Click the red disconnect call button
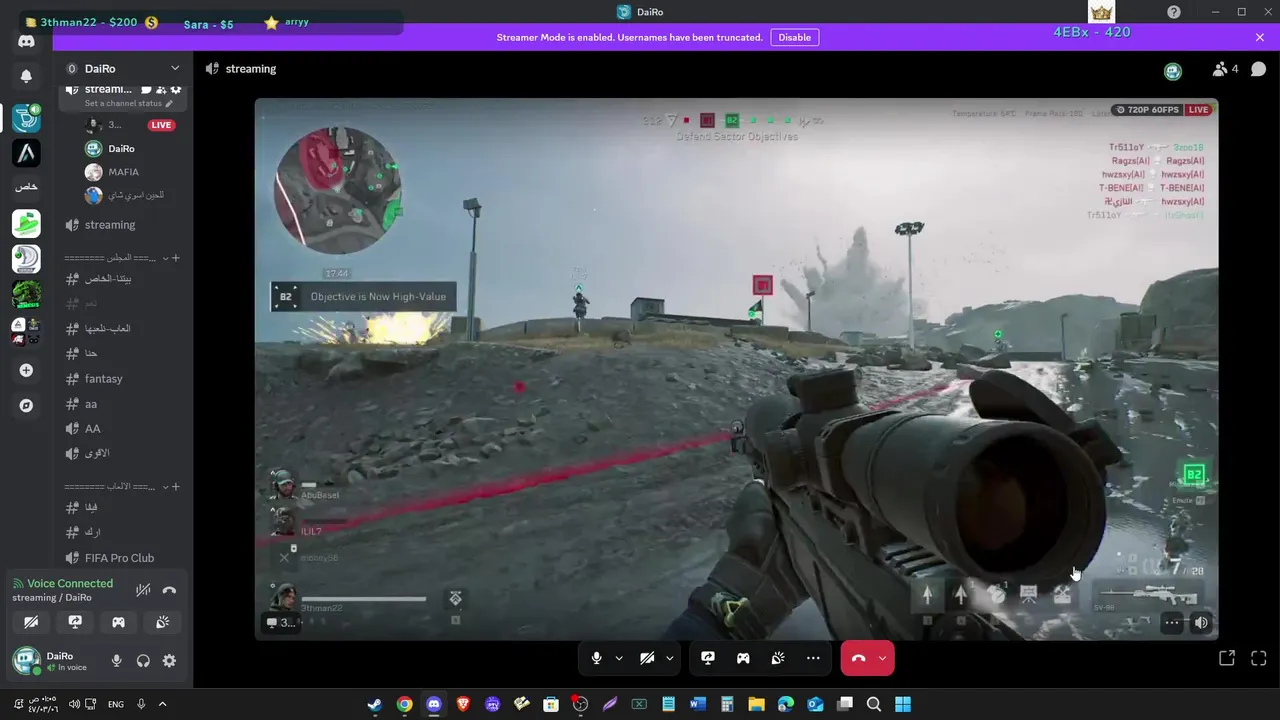Screen dimensions: 1280x720 858,658
